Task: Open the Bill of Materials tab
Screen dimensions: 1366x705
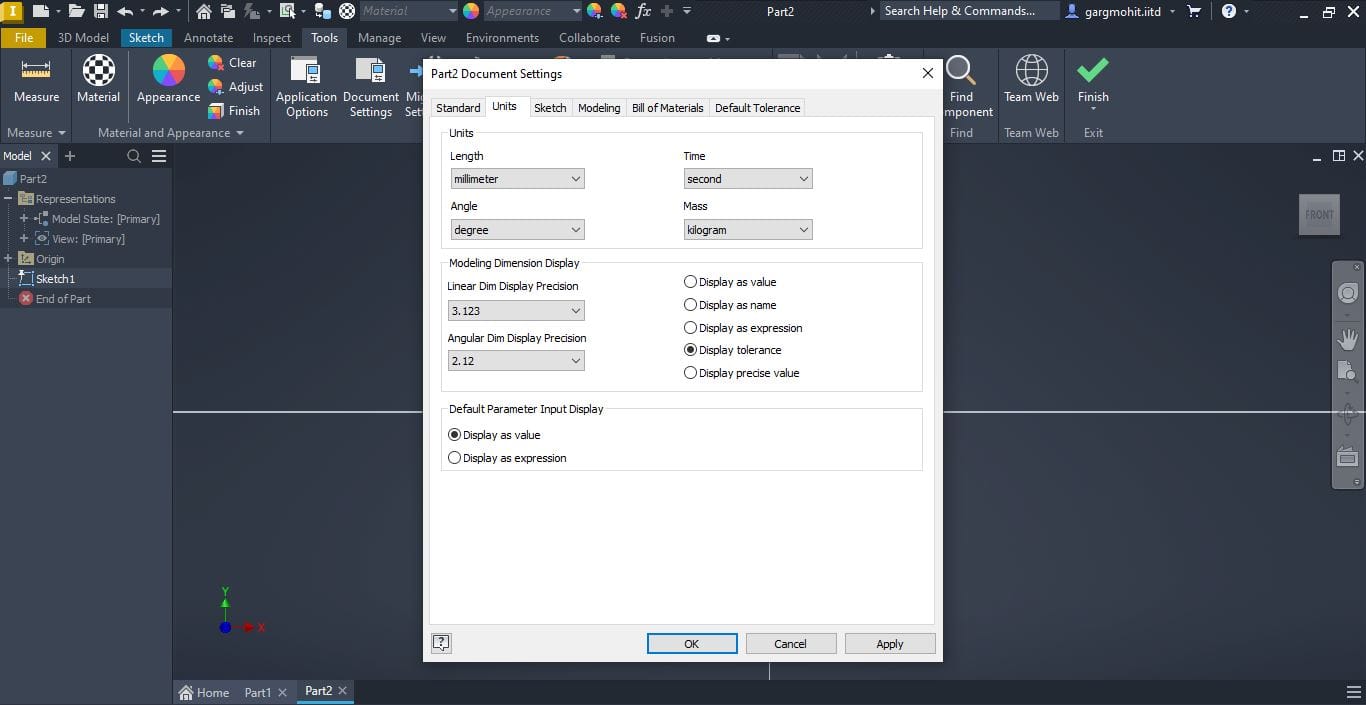Action: click(667, 108)
